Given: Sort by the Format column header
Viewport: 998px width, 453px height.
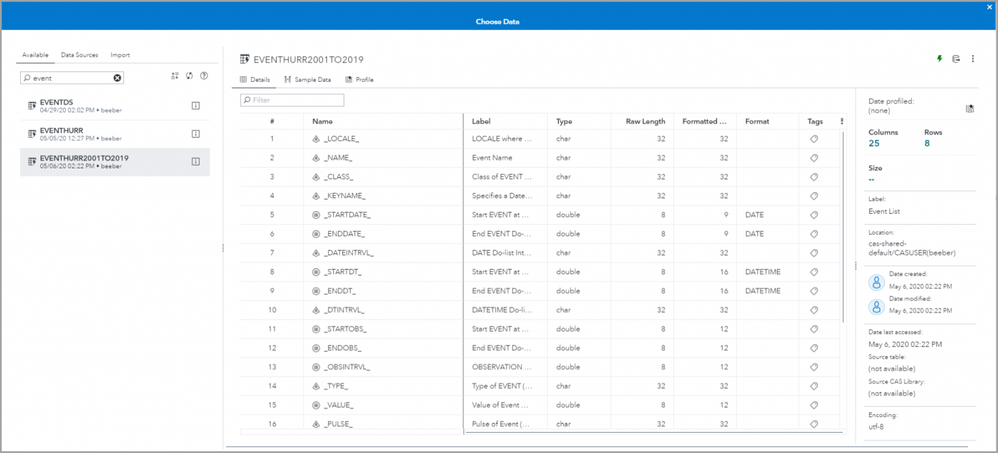Looking at the screenshot, I should [757, 122].
